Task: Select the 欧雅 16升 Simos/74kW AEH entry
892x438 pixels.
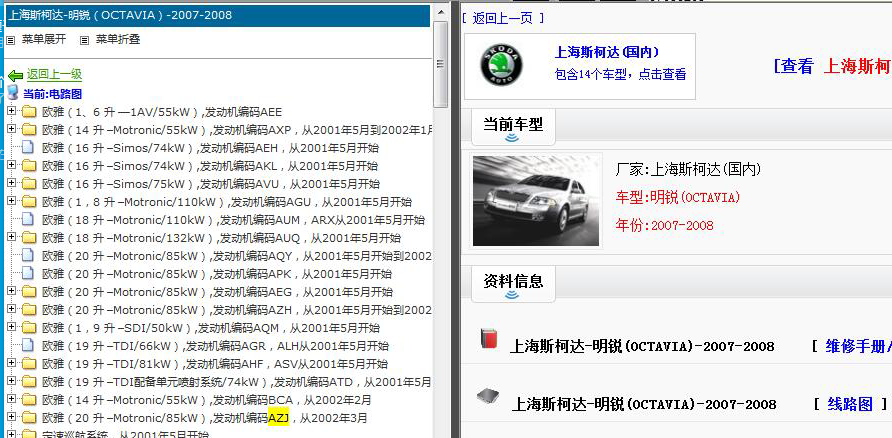Action: 210,148
